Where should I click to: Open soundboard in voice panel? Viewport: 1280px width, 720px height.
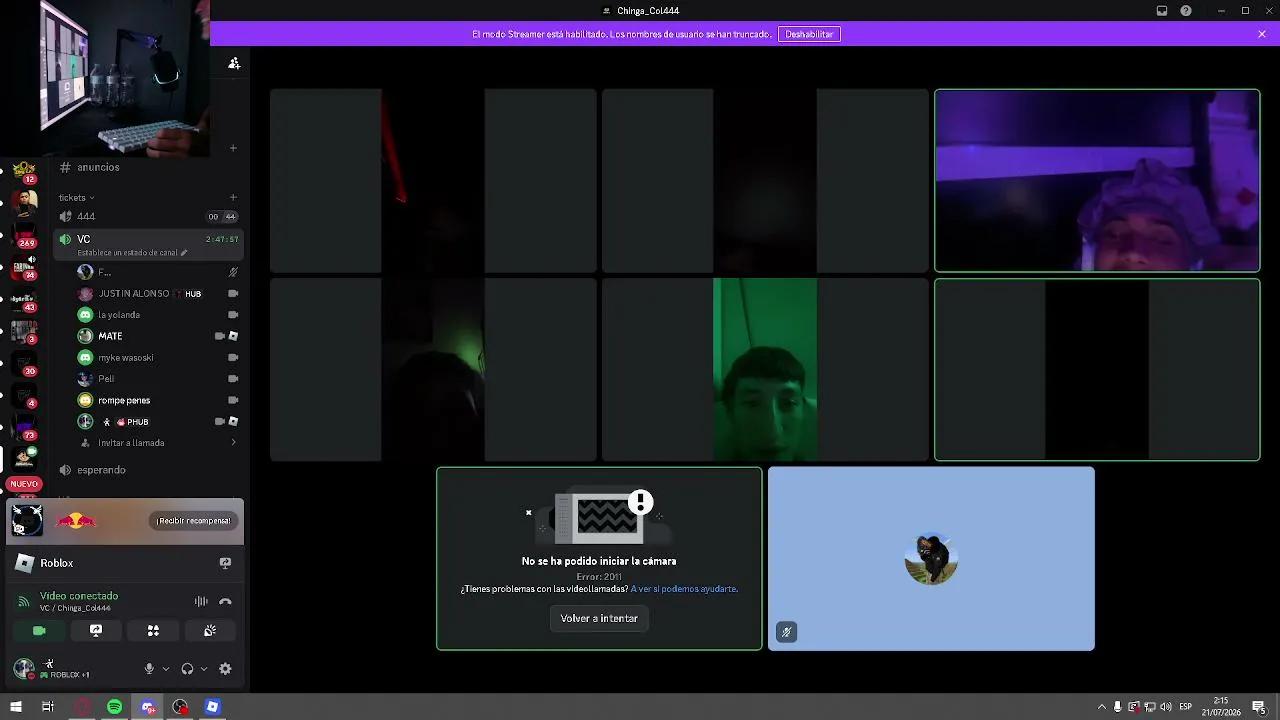(x=210, y=631)
